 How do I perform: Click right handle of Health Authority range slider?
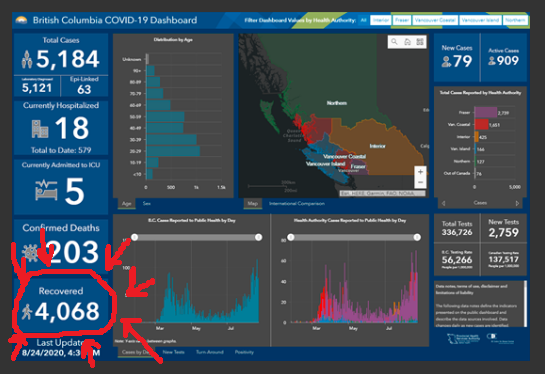(417, 237)
